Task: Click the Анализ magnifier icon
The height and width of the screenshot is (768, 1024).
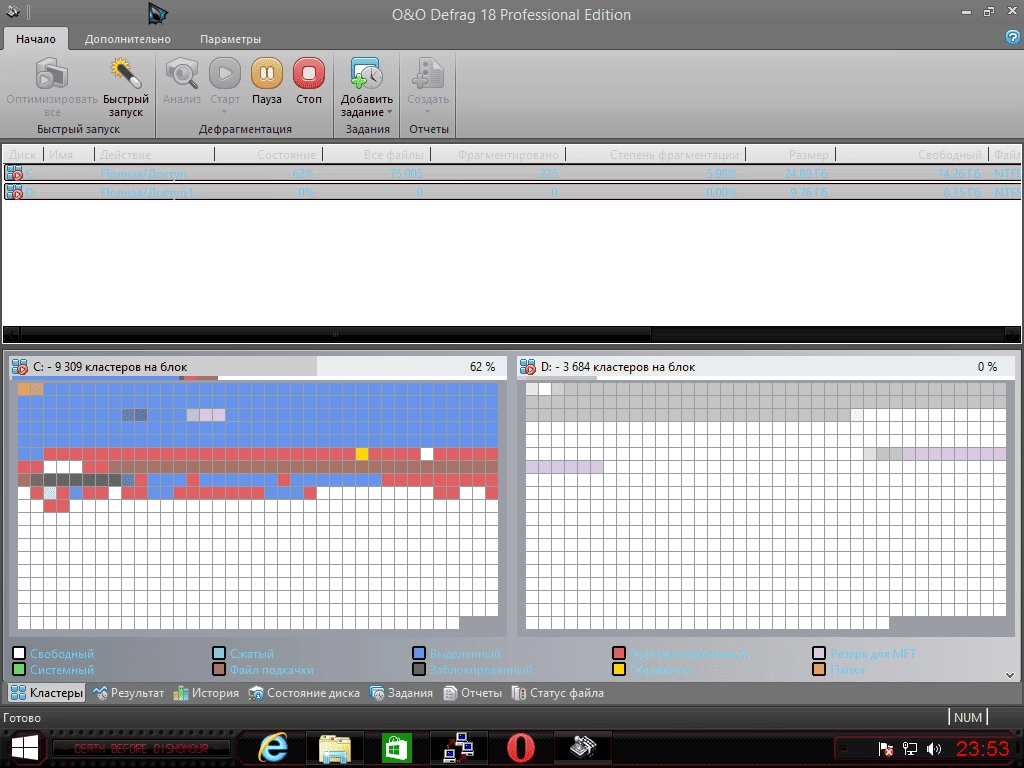Action: pos(182,73)
